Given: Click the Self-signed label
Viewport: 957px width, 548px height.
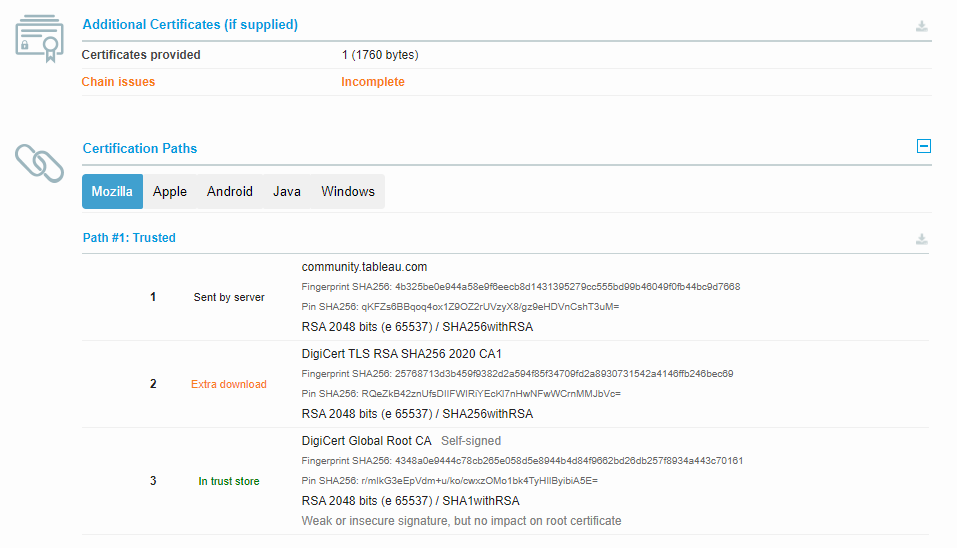Looking at the screenshot, I should (471, 441).
